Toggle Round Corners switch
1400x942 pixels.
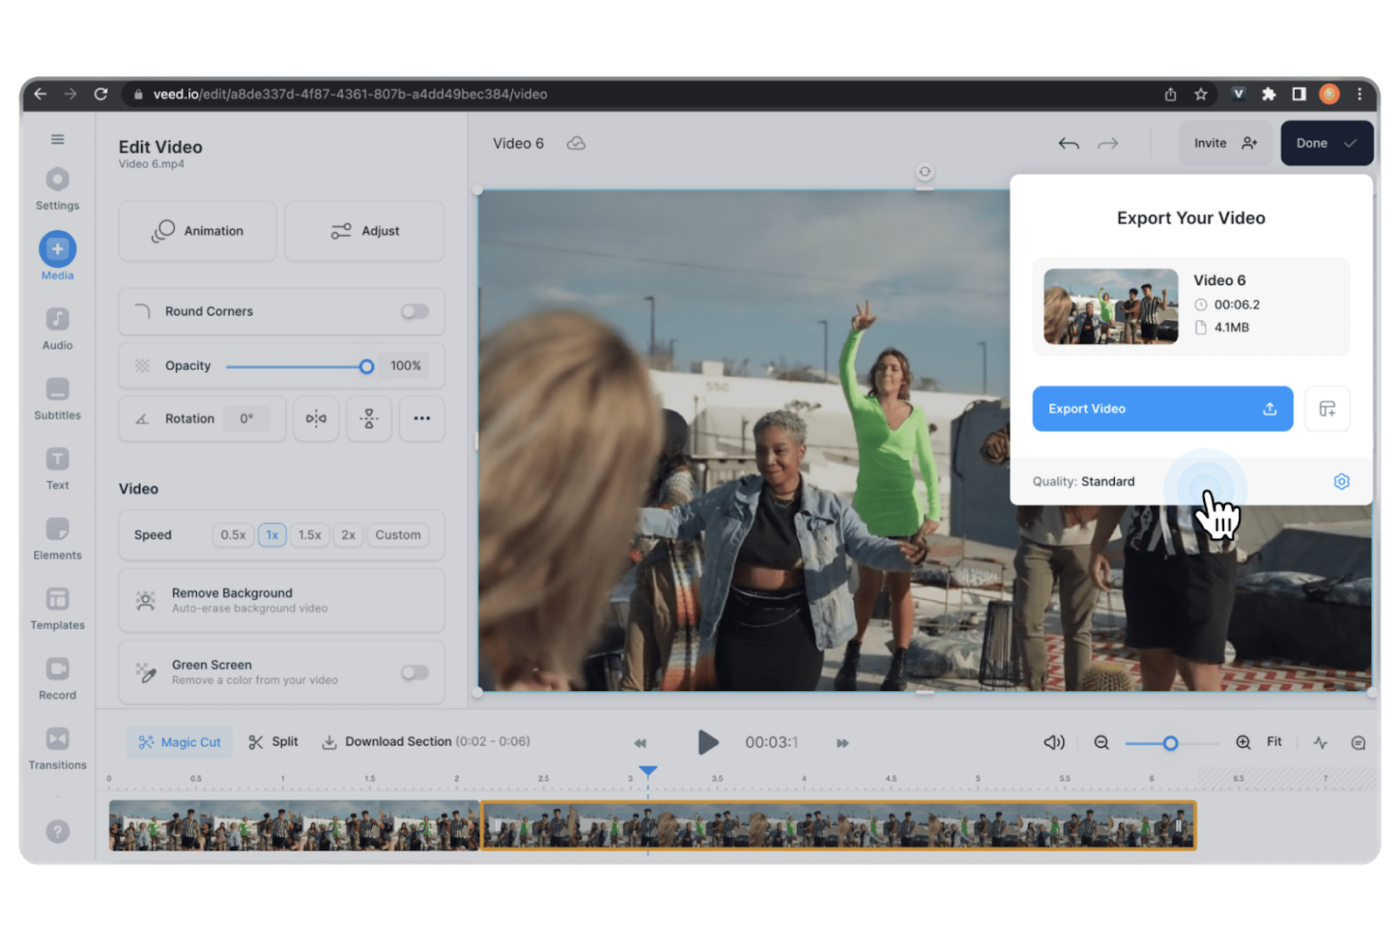[414, 311]
